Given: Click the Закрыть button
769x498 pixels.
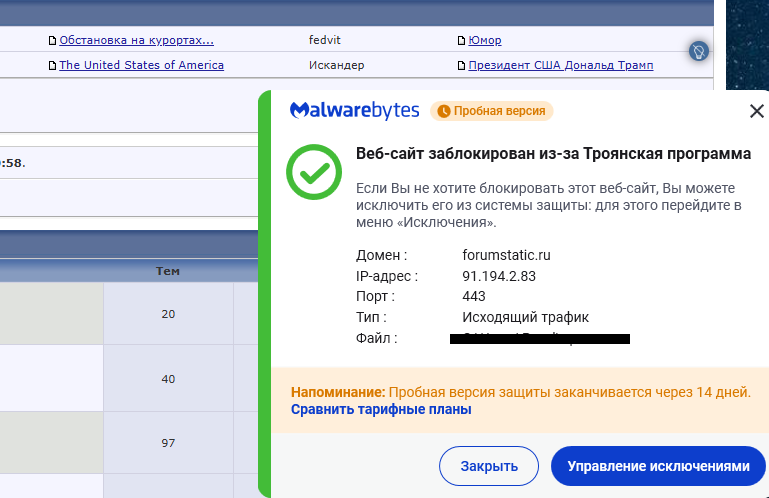Looking at the screenshot, I should point(488,466).
